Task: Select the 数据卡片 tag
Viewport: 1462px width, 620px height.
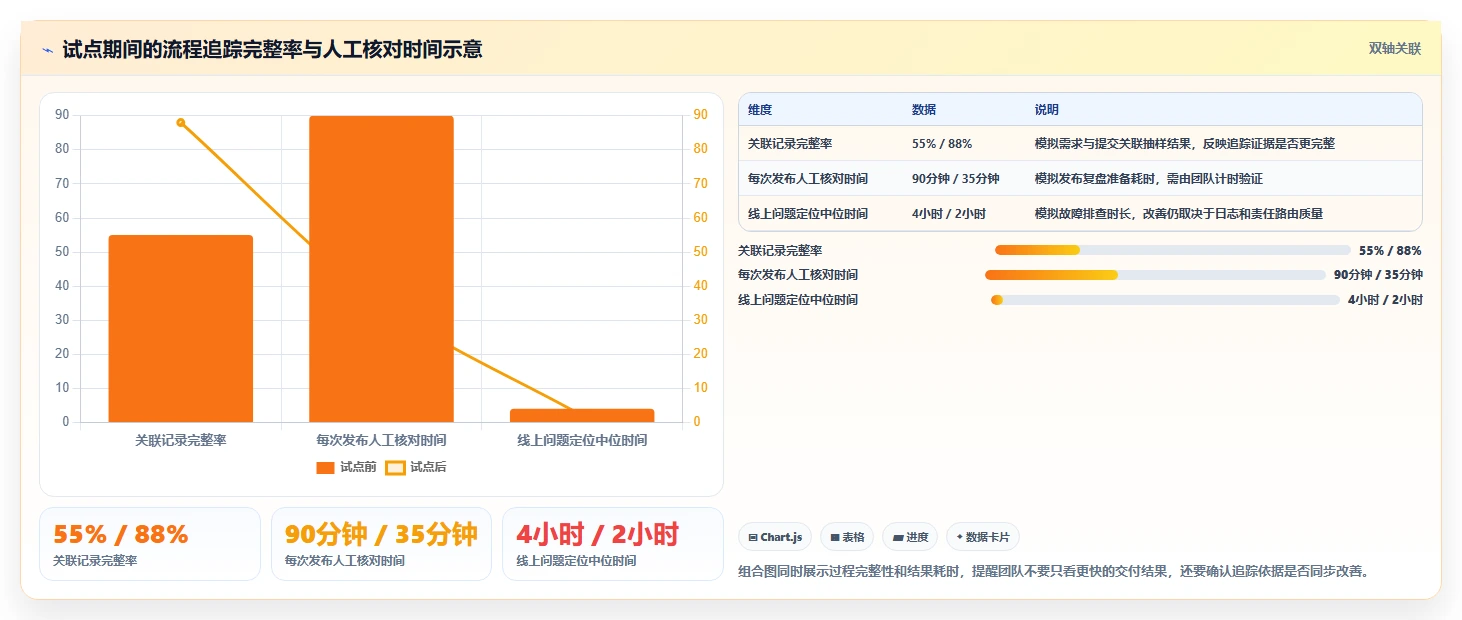Action: pyautogui.click(x=983, y=537)
